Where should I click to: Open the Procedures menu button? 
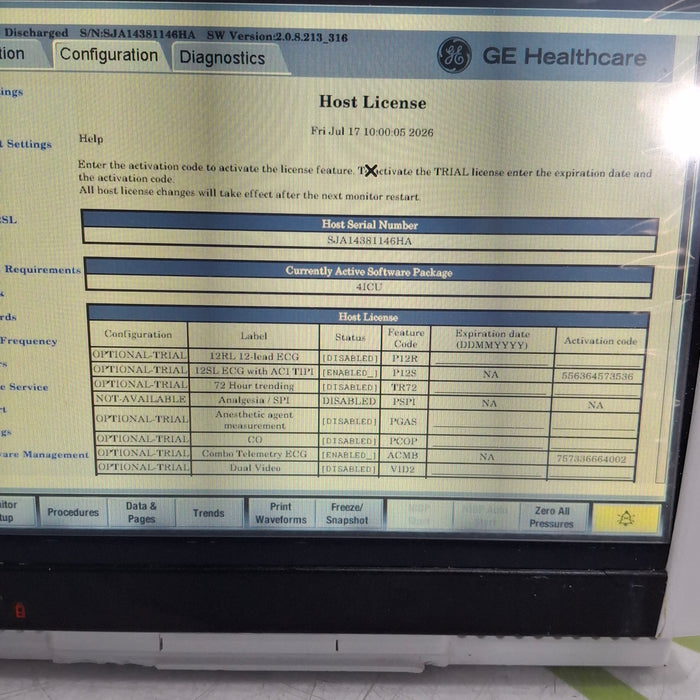point(73,512)
